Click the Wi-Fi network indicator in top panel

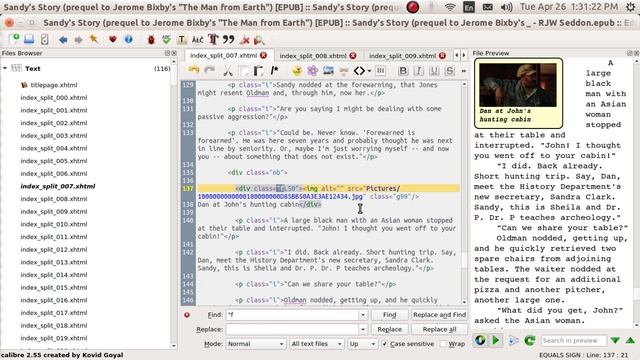coord(450,7)
